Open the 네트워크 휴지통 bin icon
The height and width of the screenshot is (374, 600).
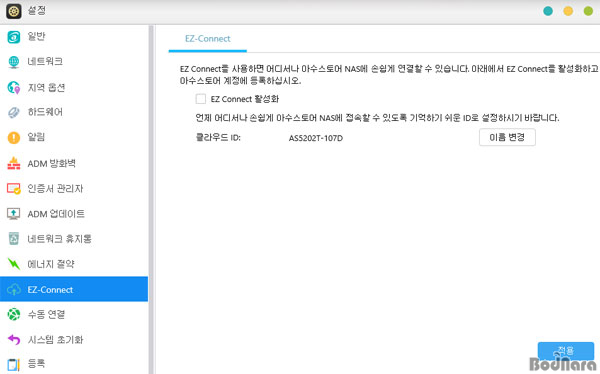click(14, 239)
